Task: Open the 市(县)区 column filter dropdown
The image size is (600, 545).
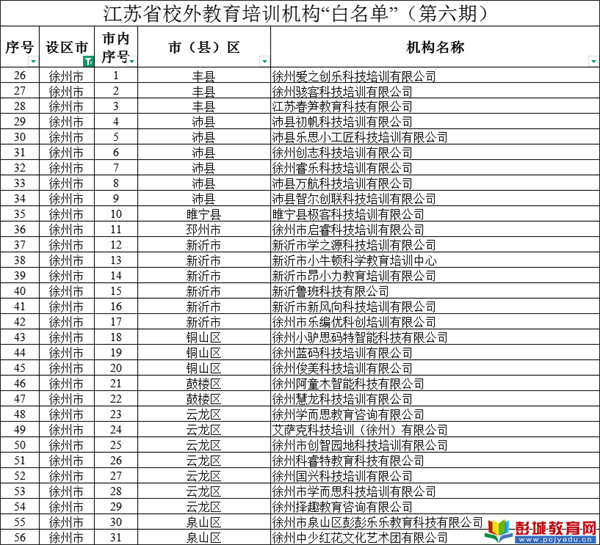Action: point(264,61)
